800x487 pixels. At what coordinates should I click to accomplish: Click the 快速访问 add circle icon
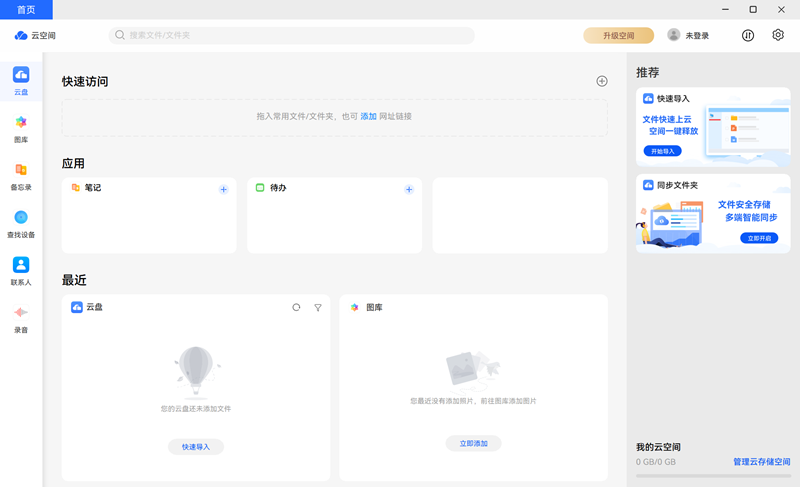click(x=602, y=81)
